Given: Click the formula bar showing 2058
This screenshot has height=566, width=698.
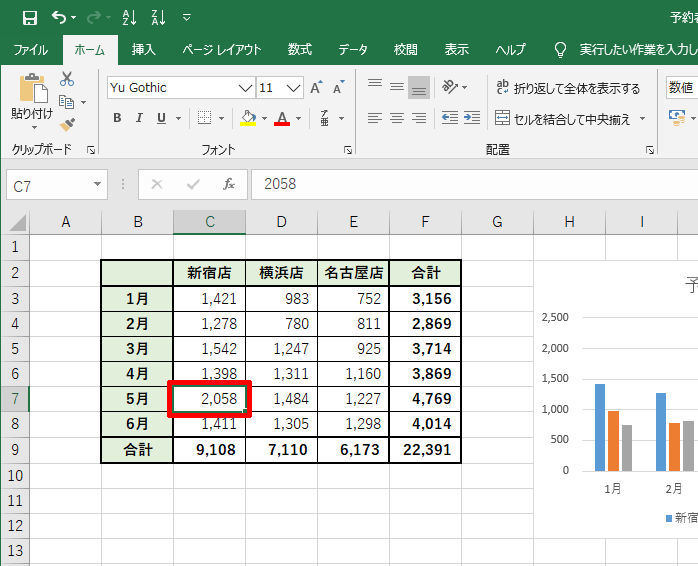Looking at the screenshot, I should (475, 184).
